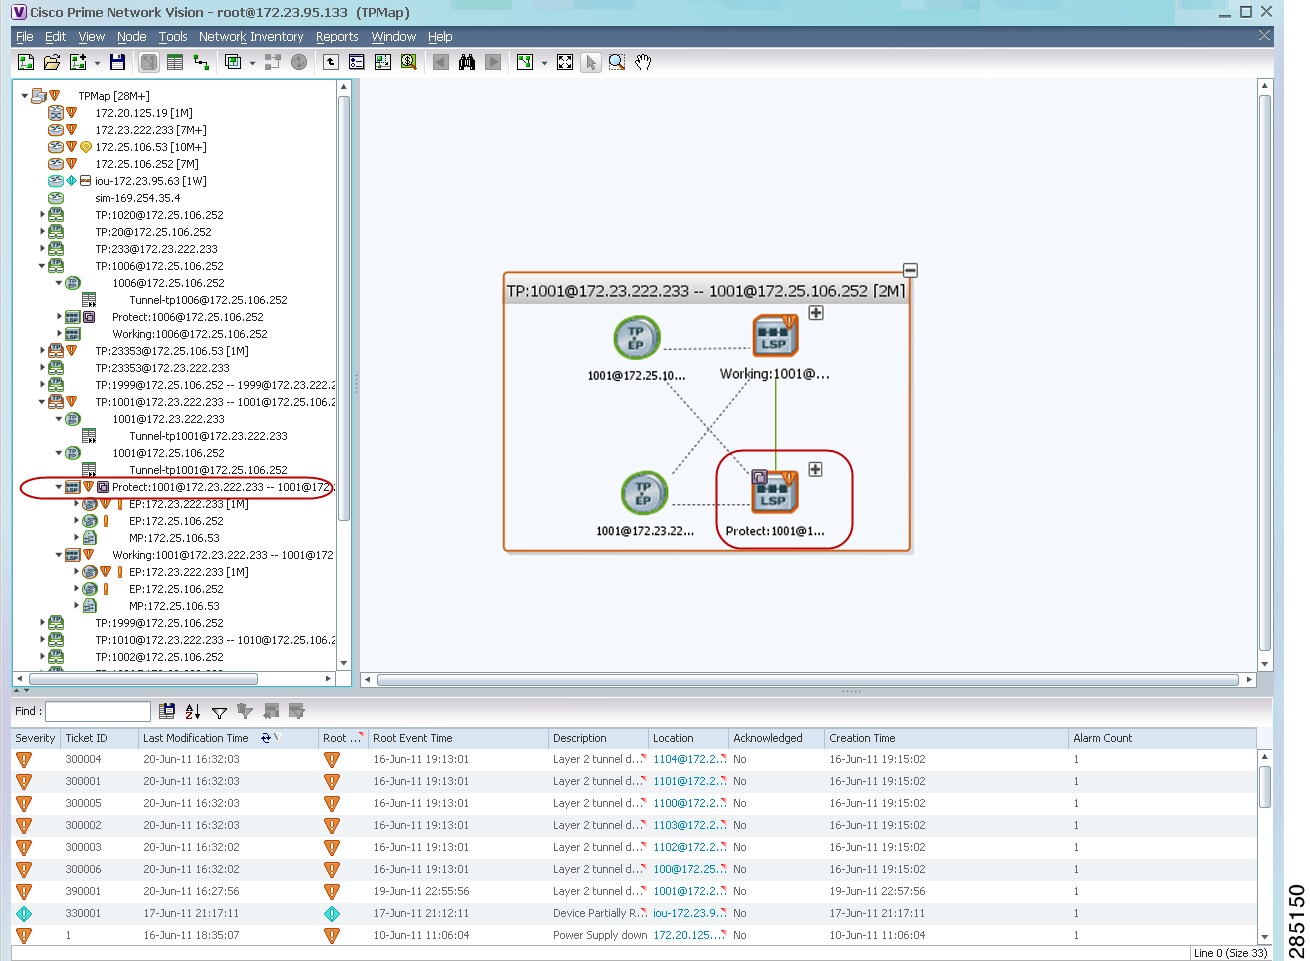The width and height of the screenshot is (1310, 961).
Task: Click the Layout Map toolbar icon
Action: pyautogui.click(x=525, y=62)
